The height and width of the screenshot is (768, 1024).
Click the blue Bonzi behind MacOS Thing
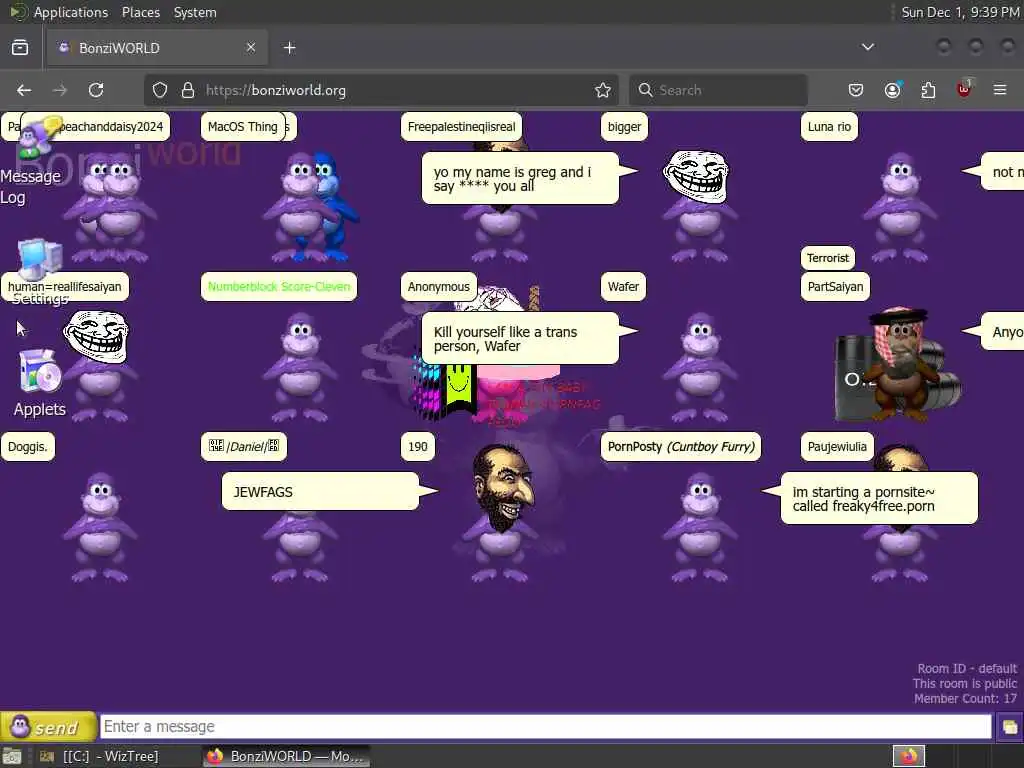333,209
